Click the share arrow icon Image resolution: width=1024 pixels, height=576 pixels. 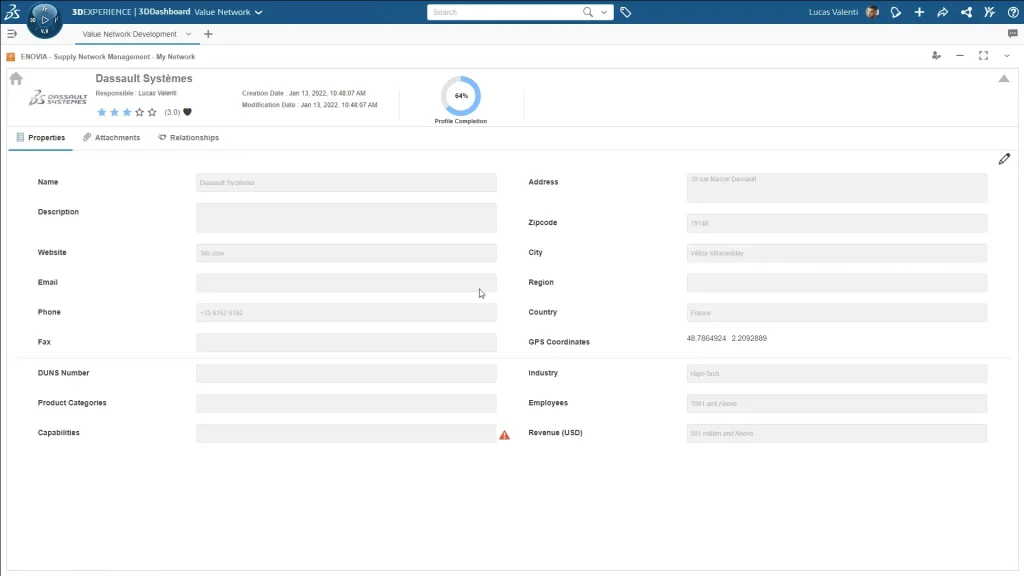[x=942, y=12]
